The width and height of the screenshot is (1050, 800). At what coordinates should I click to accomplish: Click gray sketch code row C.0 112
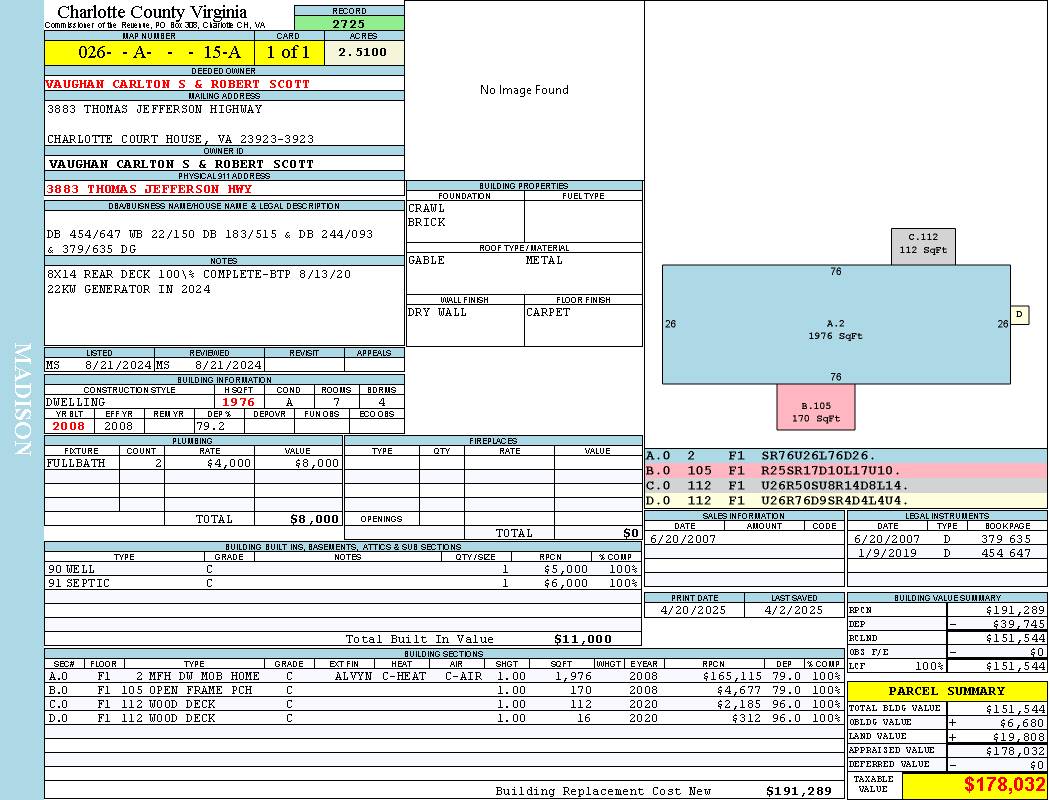(845, 485)
